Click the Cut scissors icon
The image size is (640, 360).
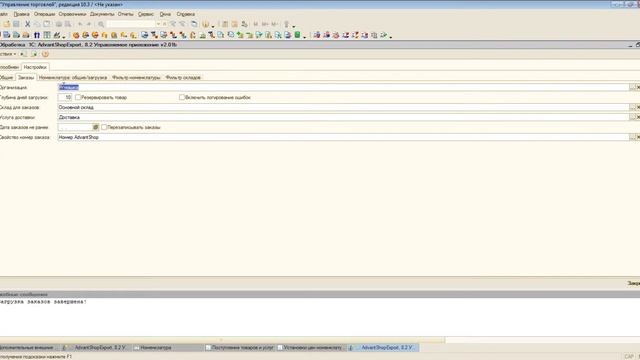(x=27, y=24)
